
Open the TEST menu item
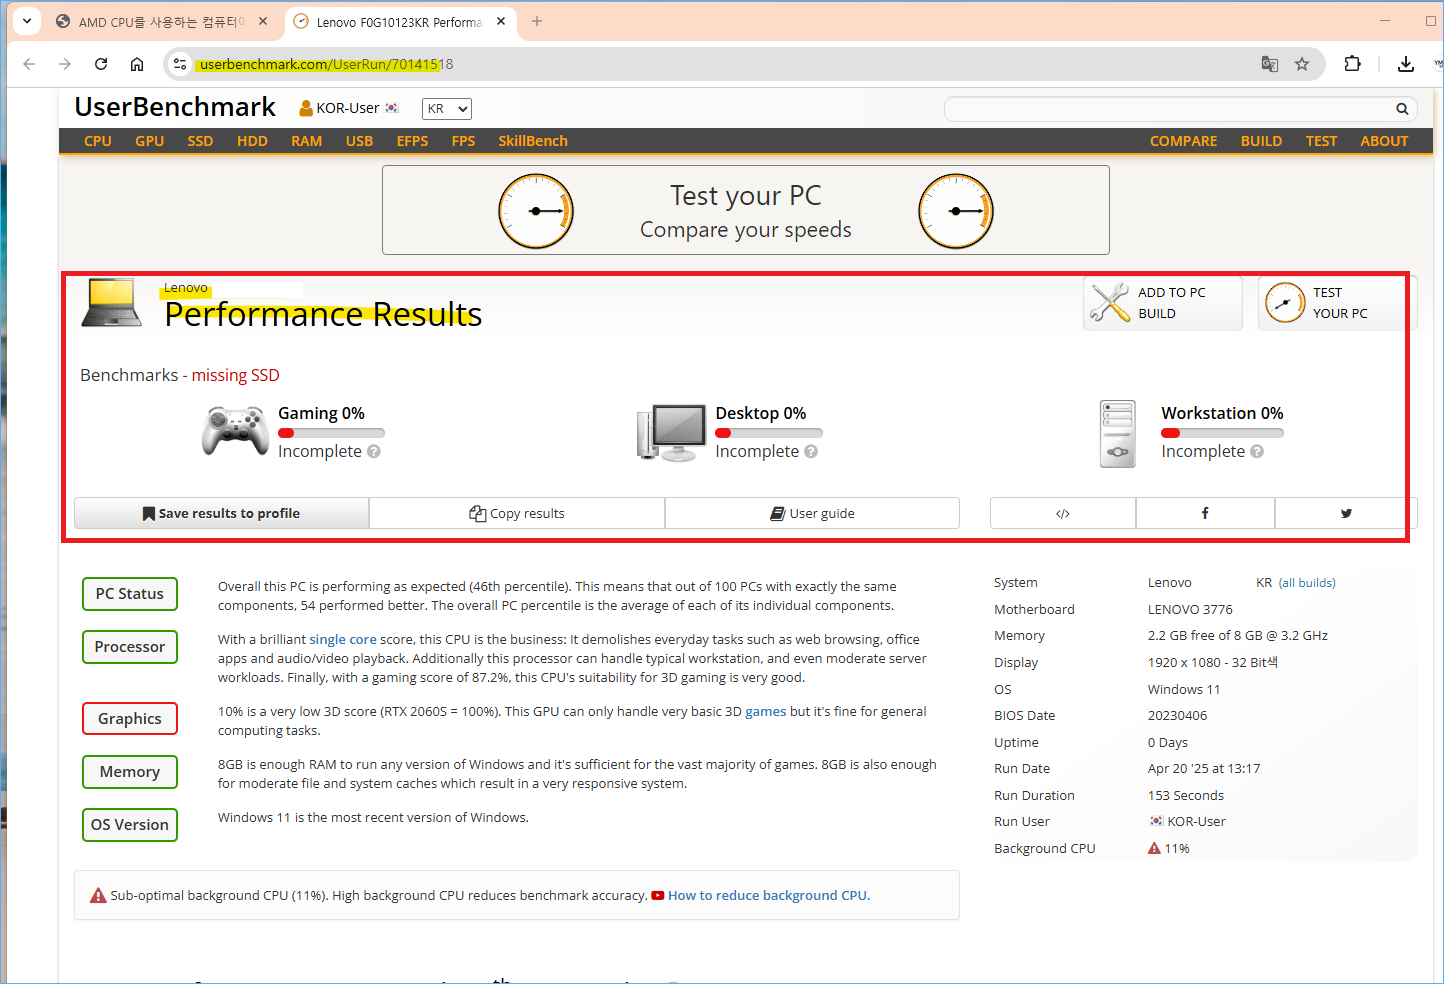(1321, 141)
